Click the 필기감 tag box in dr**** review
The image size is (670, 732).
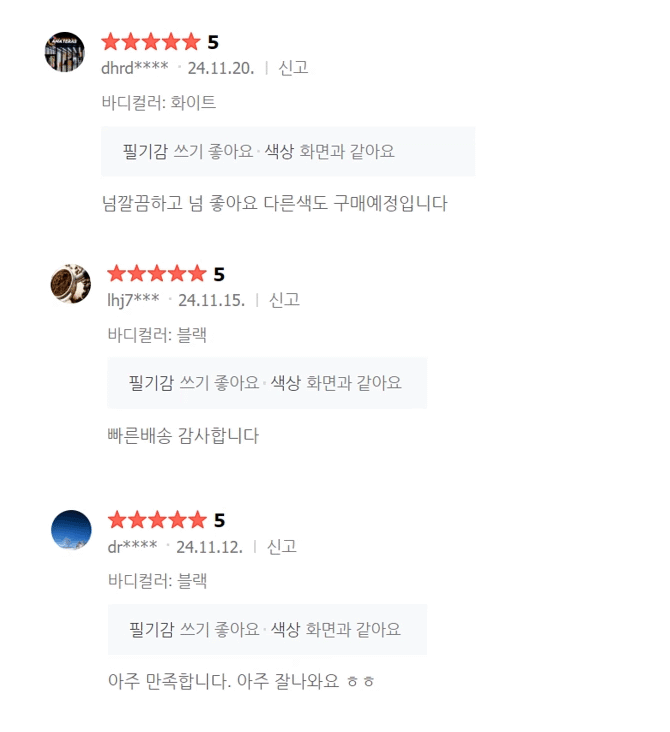click(267, 630)
